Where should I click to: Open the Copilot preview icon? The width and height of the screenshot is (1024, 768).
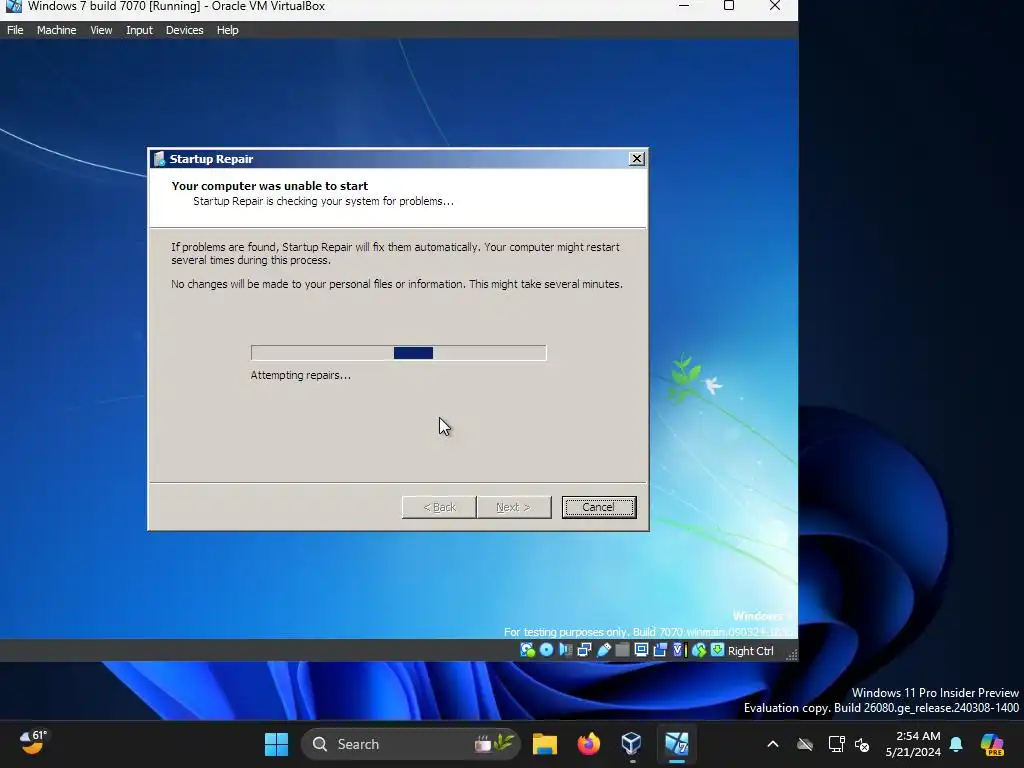(x=992, y=744)
